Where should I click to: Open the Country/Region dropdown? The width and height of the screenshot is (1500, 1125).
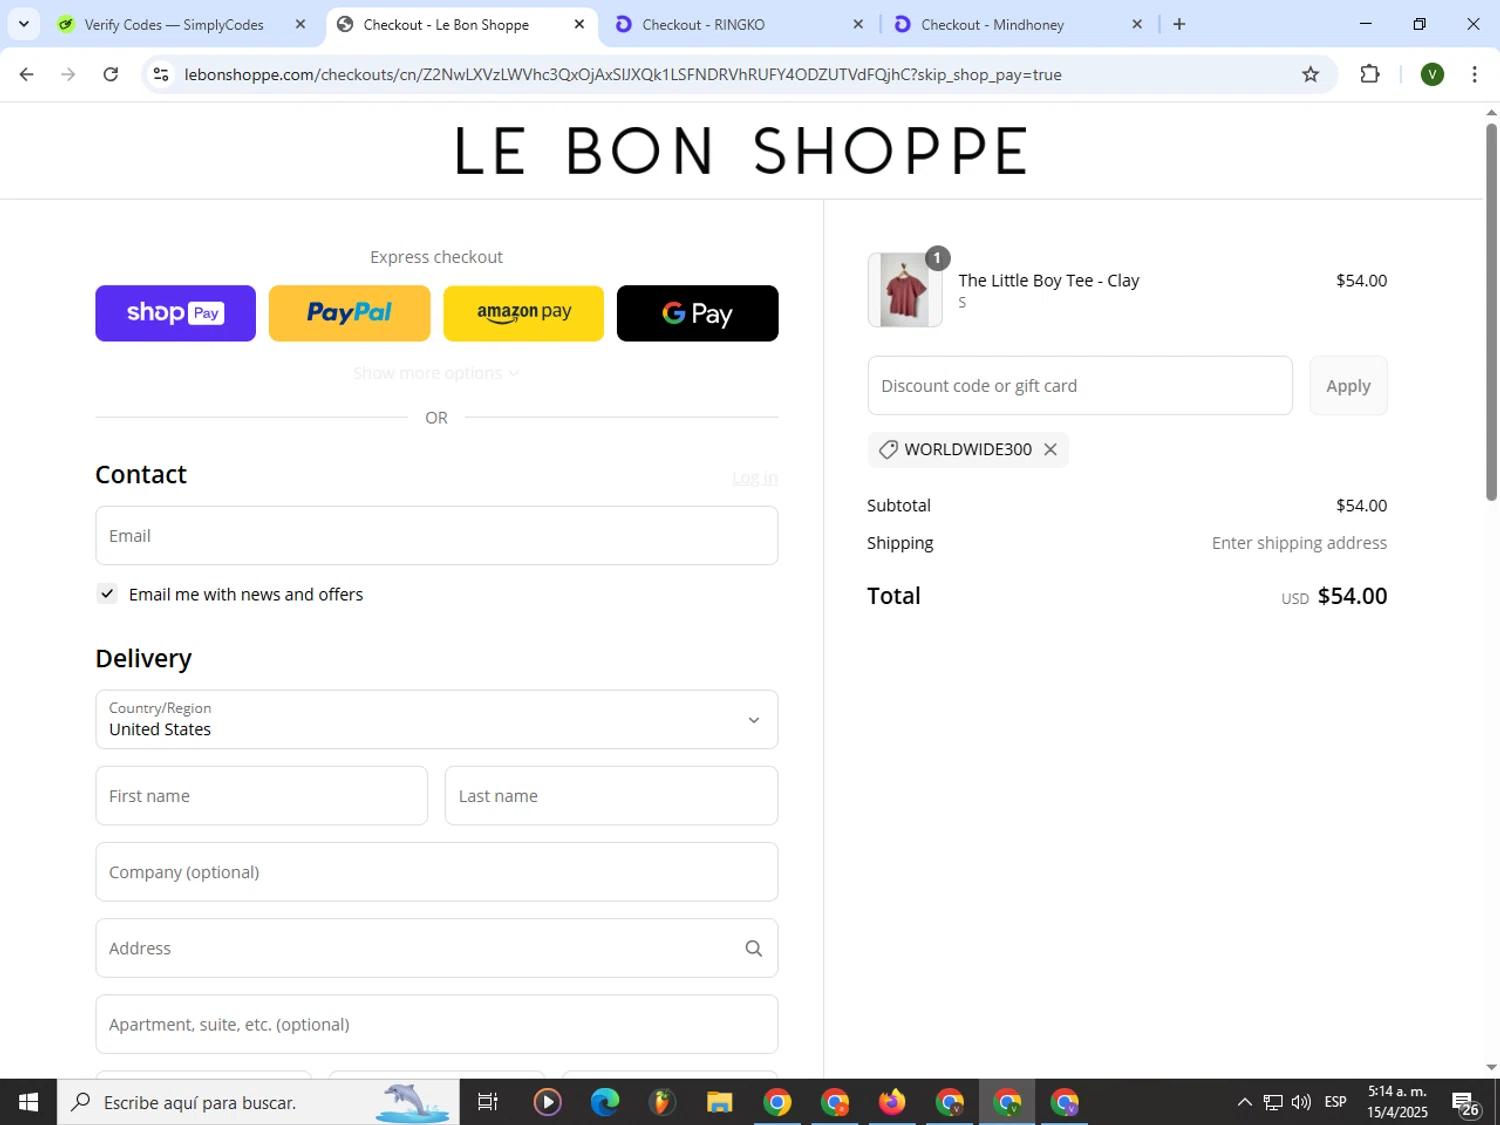[x=436, y=719]
